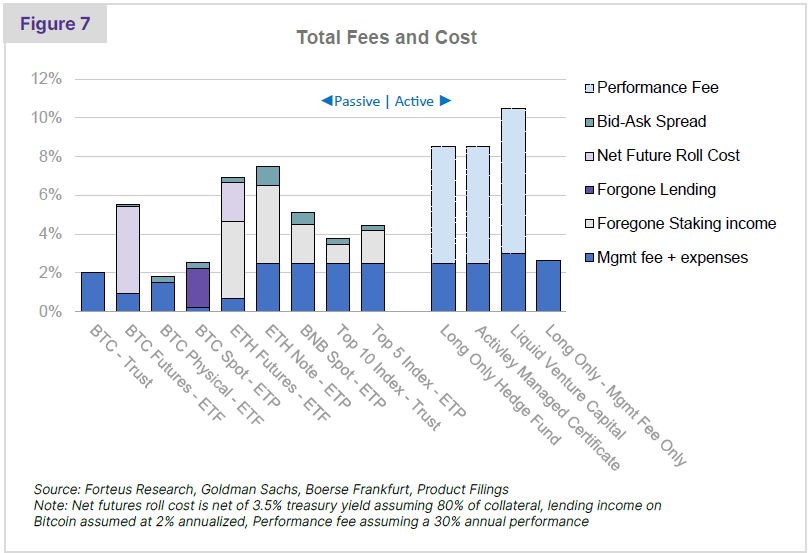Image resolution: width=808 pixels, height=553 pixels.
Task: Click the 'Source: Forteus Research' footnote line
Action: click(x=271, y=489)
